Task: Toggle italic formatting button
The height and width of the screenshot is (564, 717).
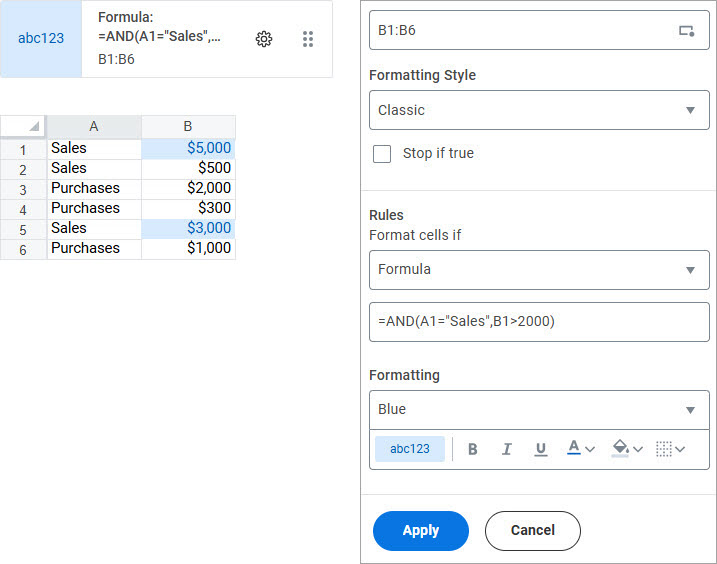Action: pos(506,449)
